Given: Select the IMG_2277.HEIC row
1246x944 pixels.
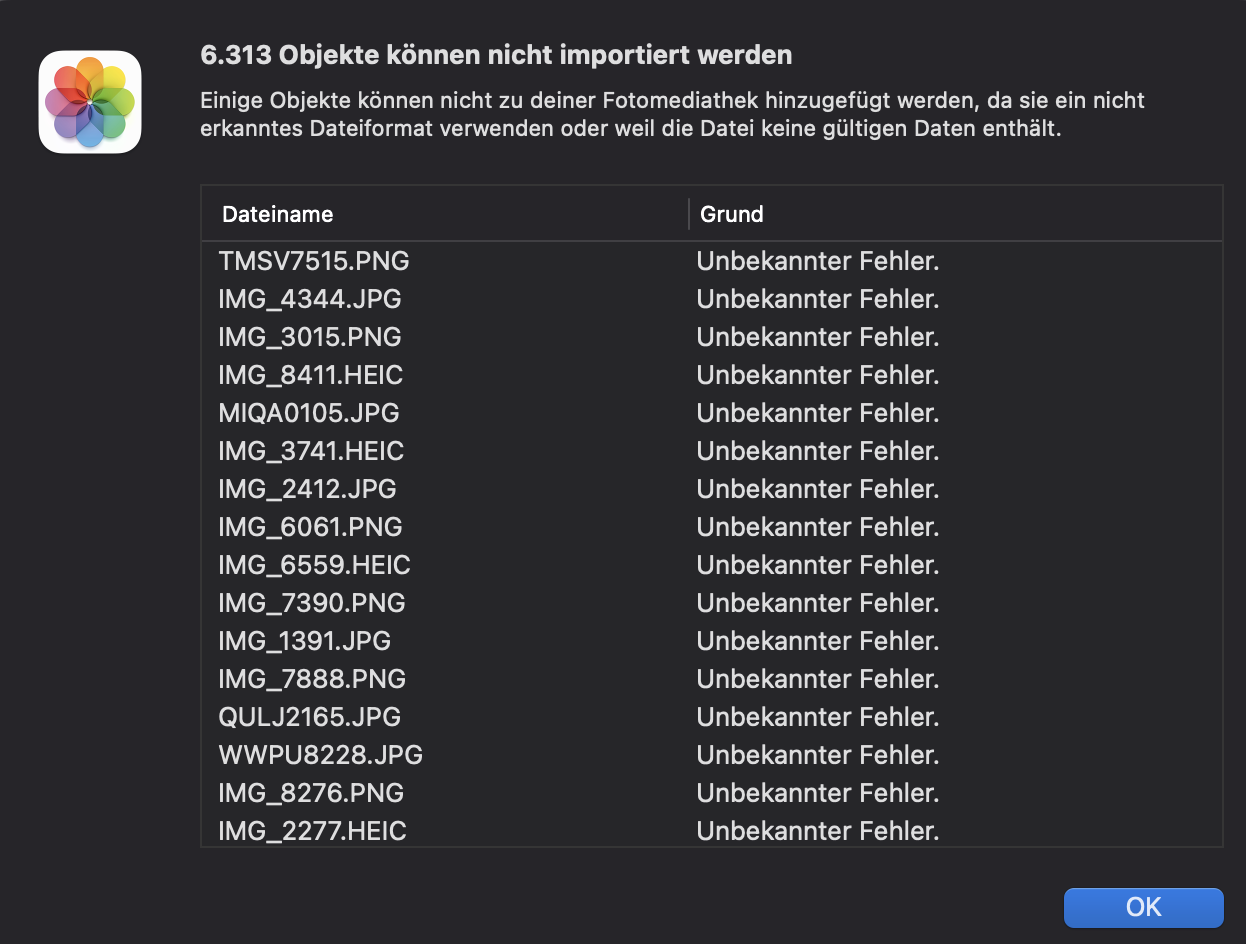Looking at the screenshot, I should click(x=312, y=830).
